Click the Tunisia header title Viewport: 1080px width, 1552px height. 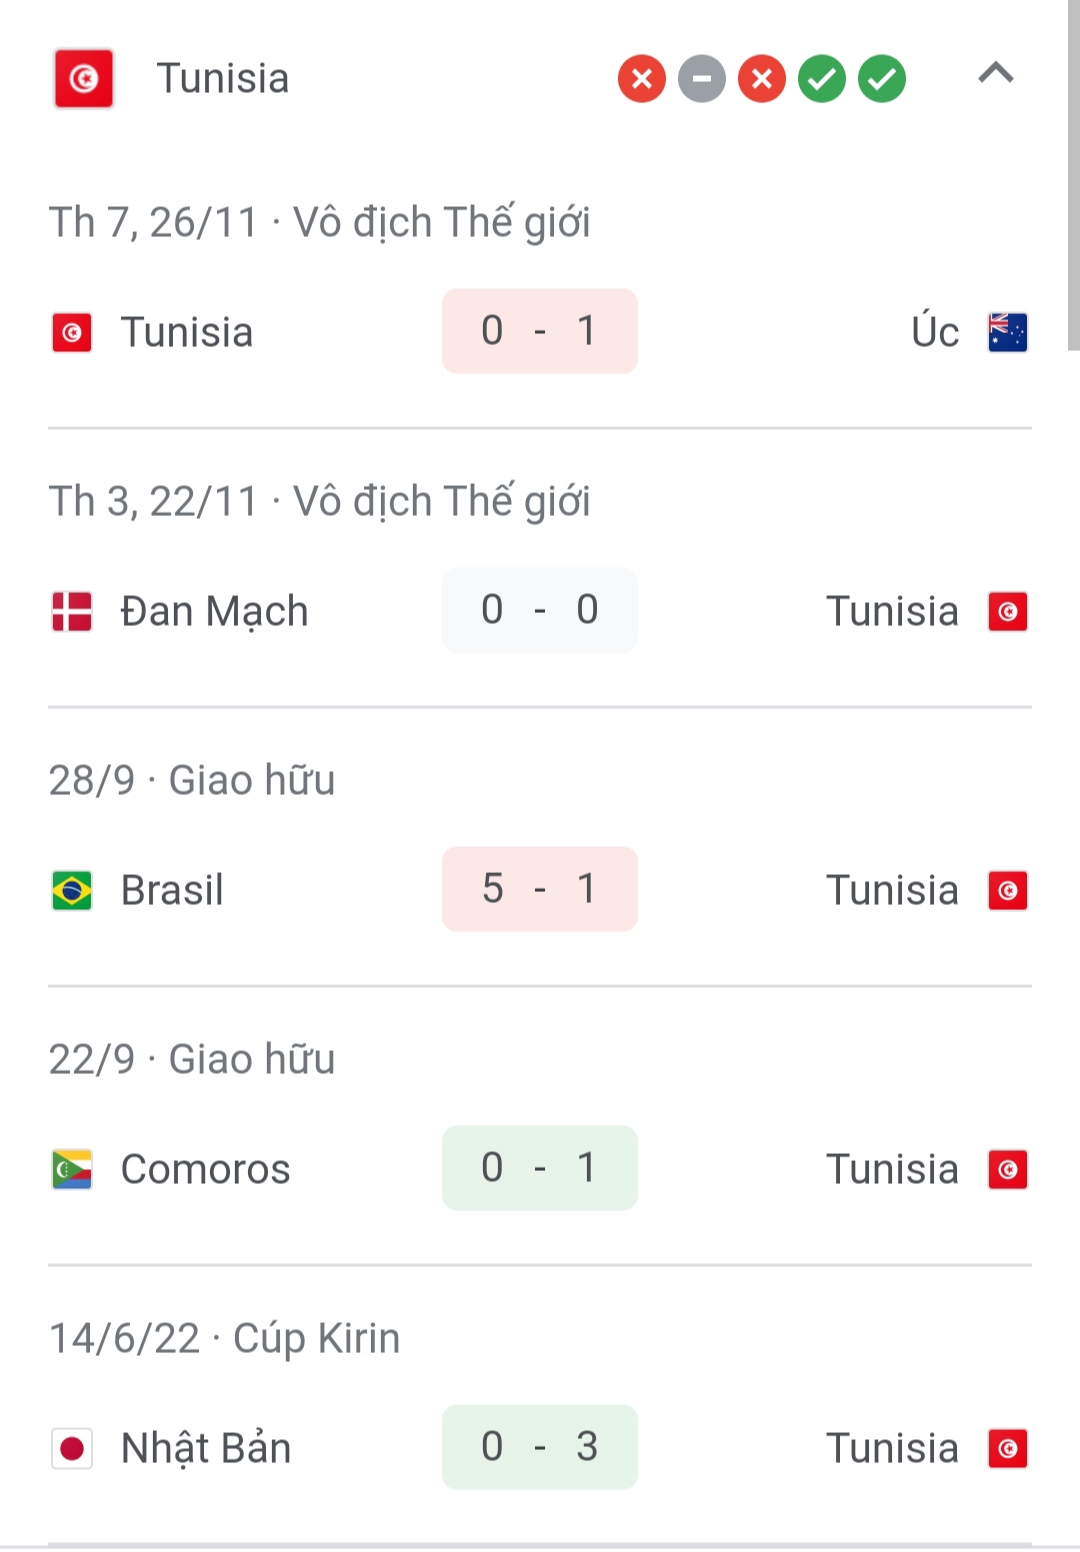pos(223,78)
